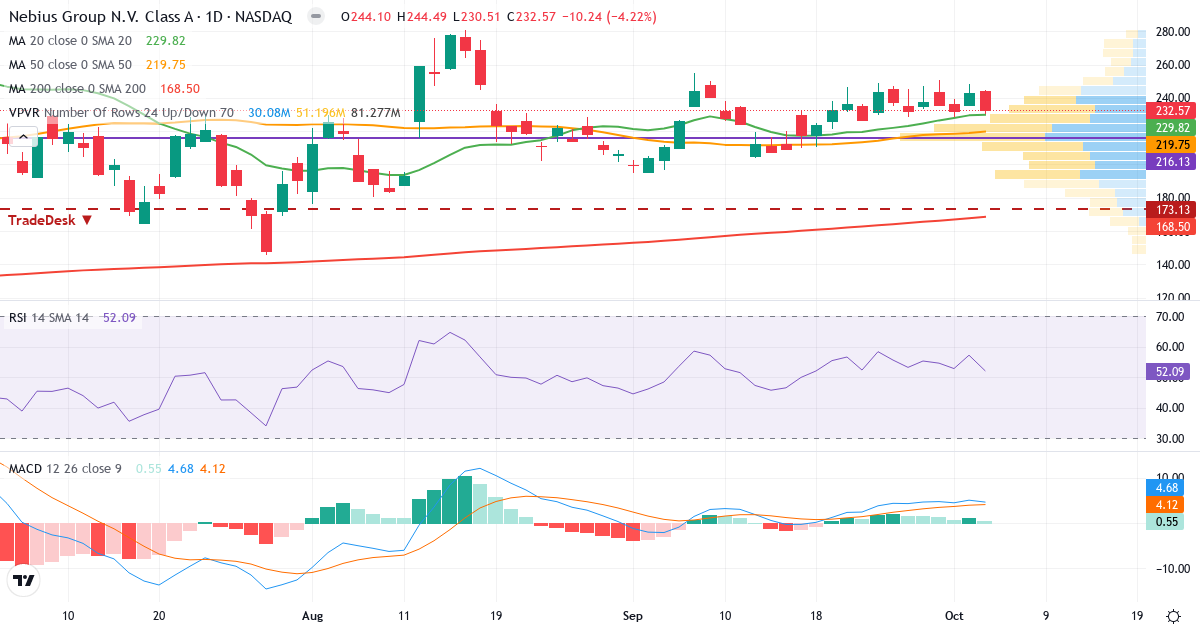This screenshot has height=630, width=1200.
Task: Click the 30.00 RSI scale label
Action: 1172,438
